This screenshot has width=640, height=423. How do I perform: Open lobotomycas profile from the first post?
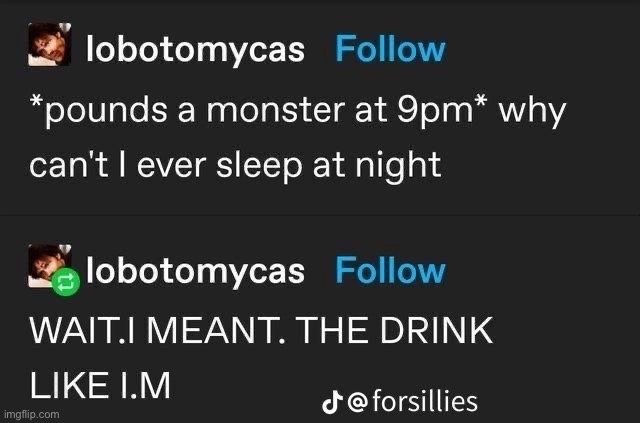click(x=196, y=50)
